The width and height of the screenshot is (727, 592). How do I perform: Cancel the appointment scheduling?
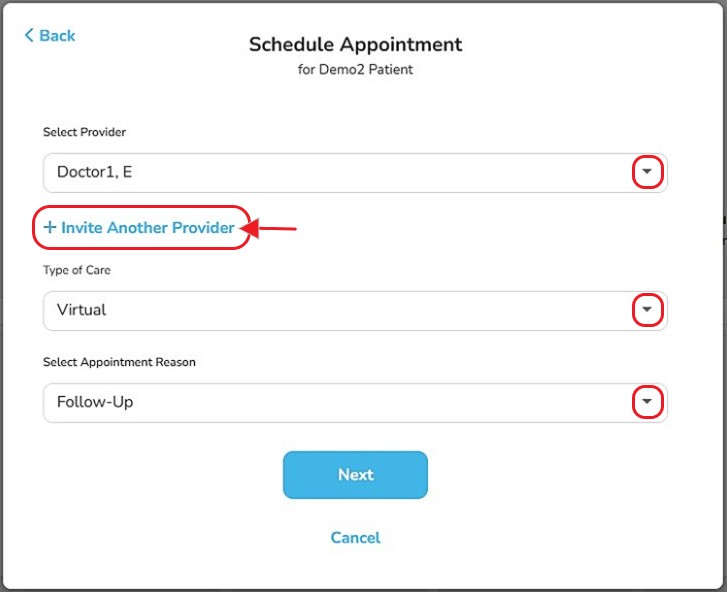click(x=355, y=538)
